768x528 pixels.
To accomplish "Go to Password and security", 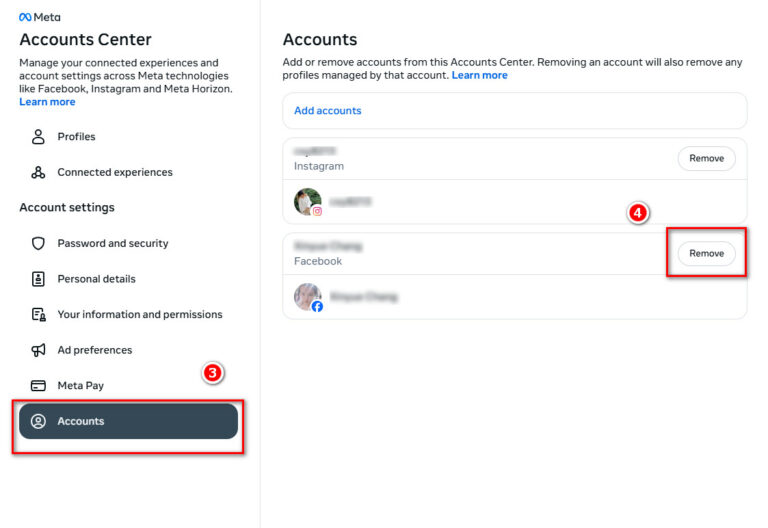I will (128, 243).
